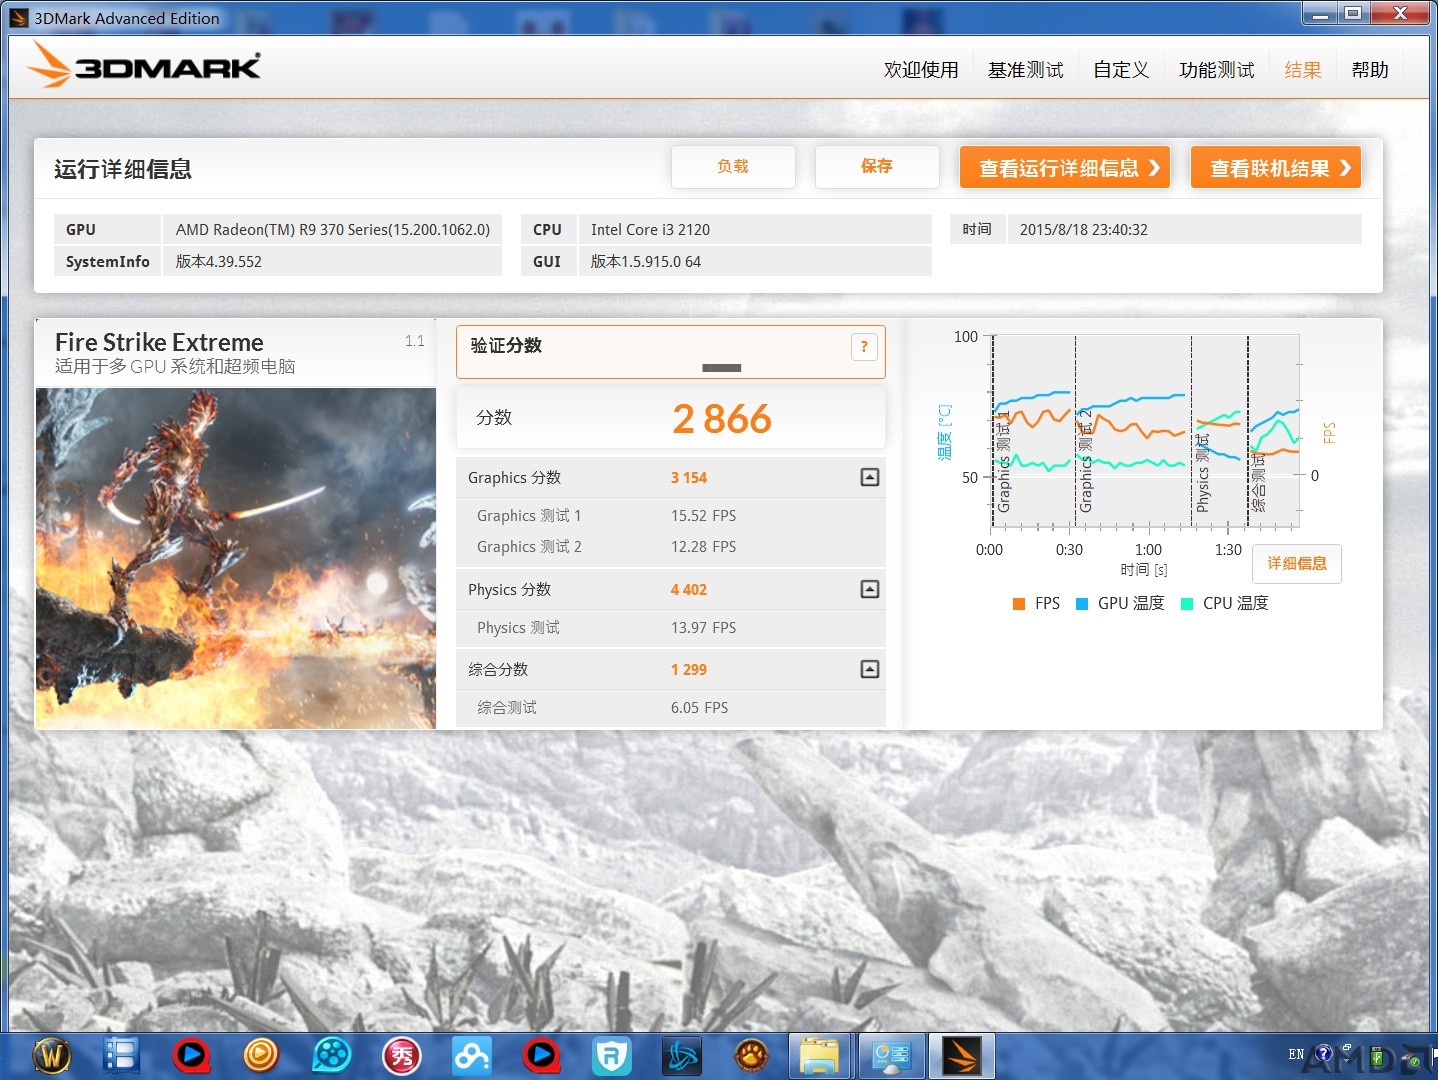Select the GUI value 版本1.5.915.0 64
Image resolution: width=1438 pixels, height=1080 pixels.
point(646,262)
